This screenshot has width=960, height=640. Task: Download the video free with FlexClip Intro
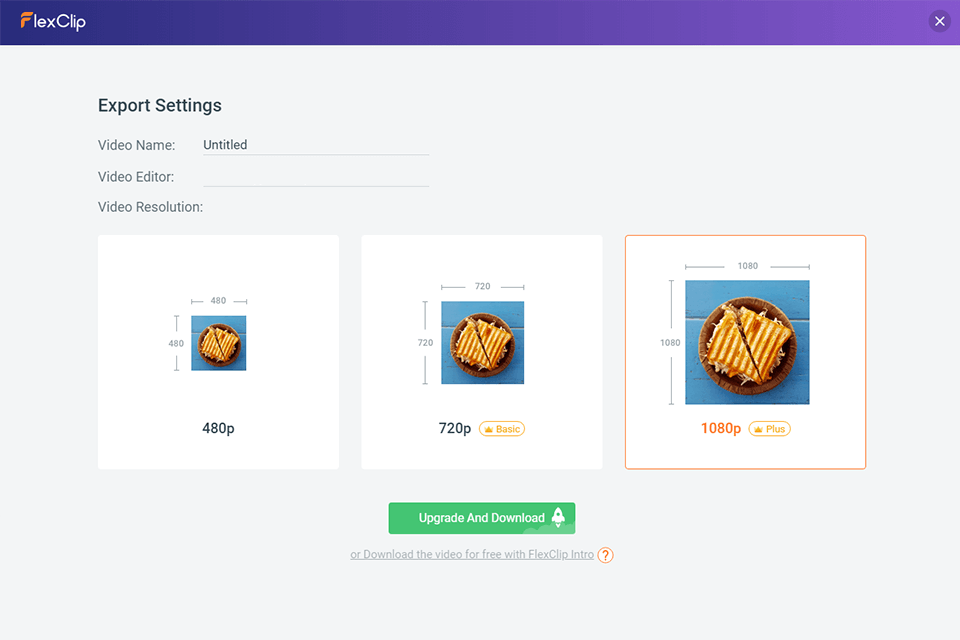(x=472, y=555)
